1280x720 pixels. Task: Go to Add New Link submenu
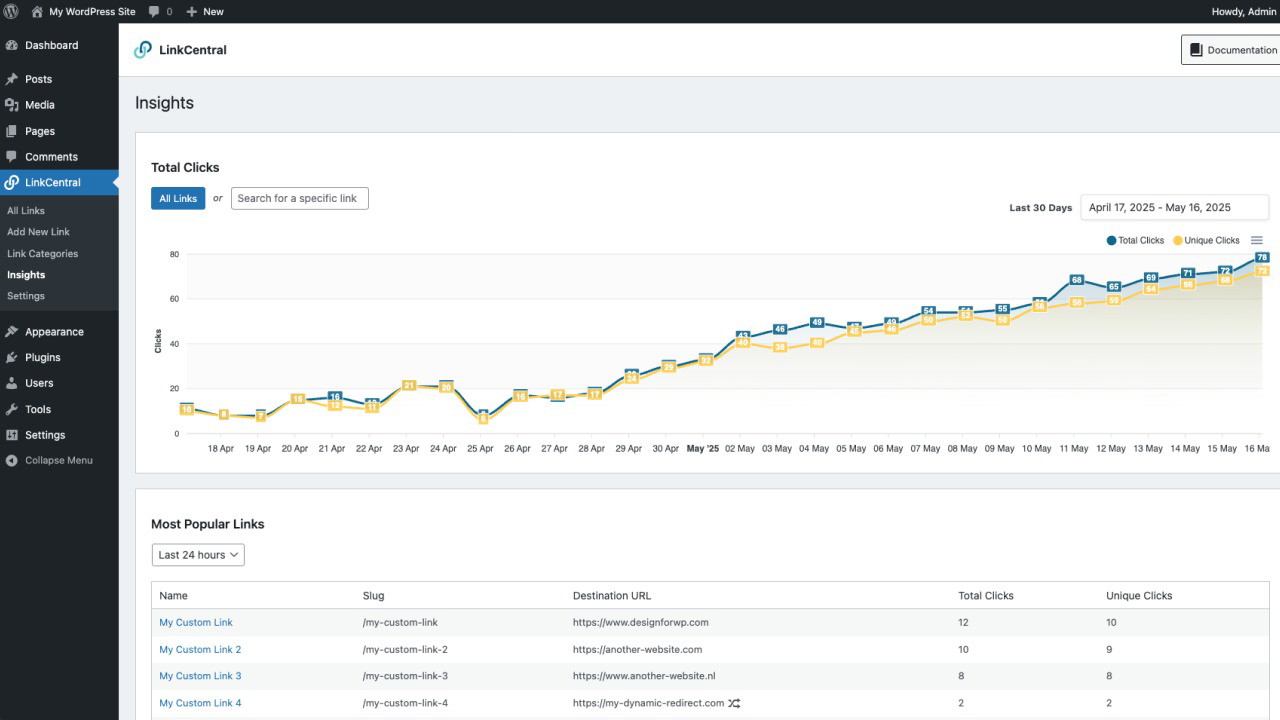coord(38,232)
